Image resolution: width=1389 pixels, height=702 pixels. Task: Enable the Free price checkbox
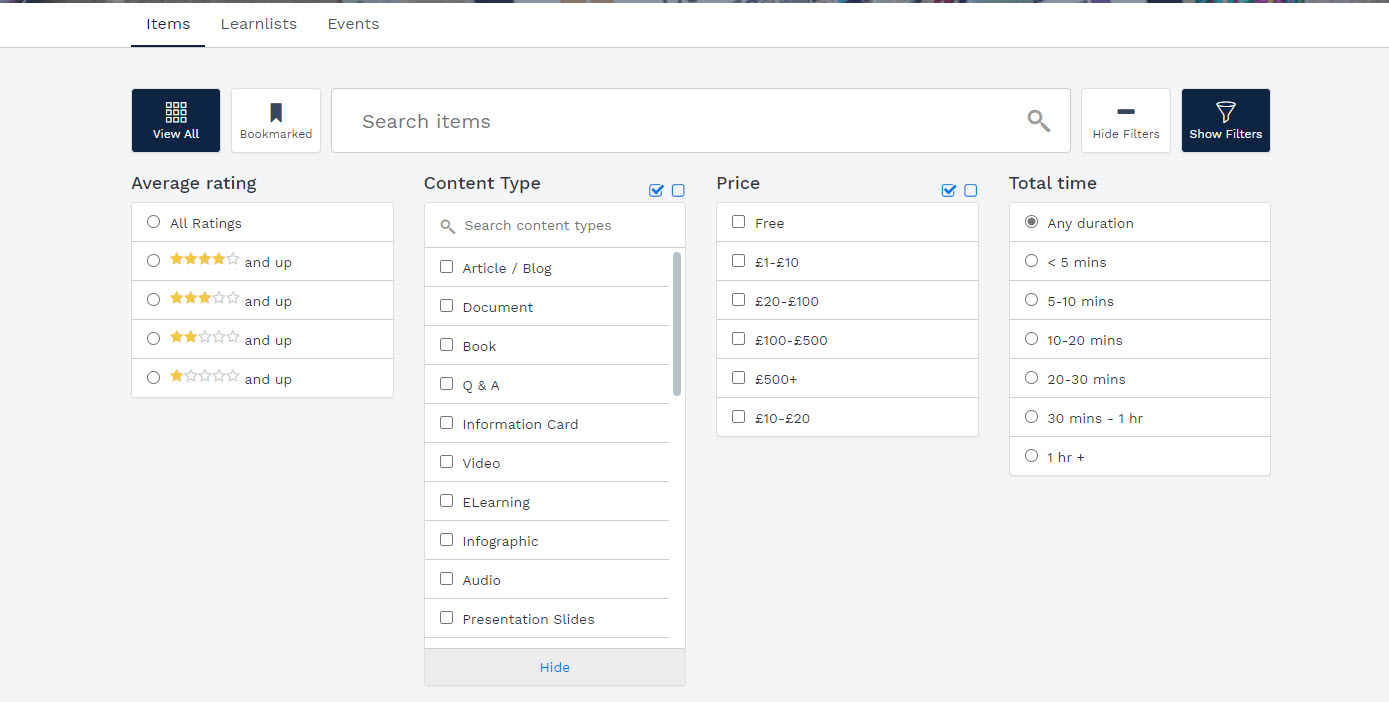pos(739,222)
